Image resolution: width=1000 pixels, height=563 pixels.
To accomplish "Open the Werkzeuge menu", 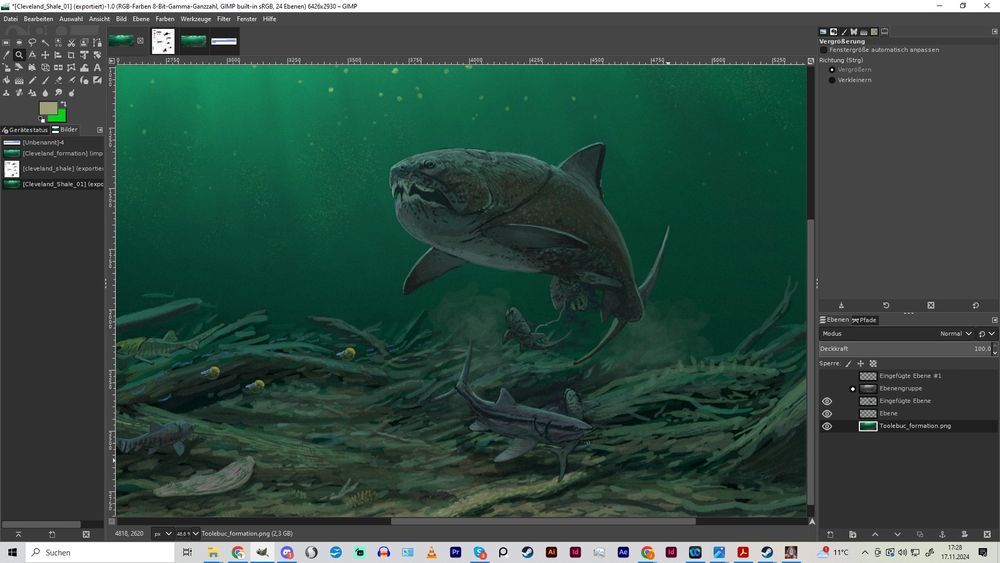I will [196, 19].
